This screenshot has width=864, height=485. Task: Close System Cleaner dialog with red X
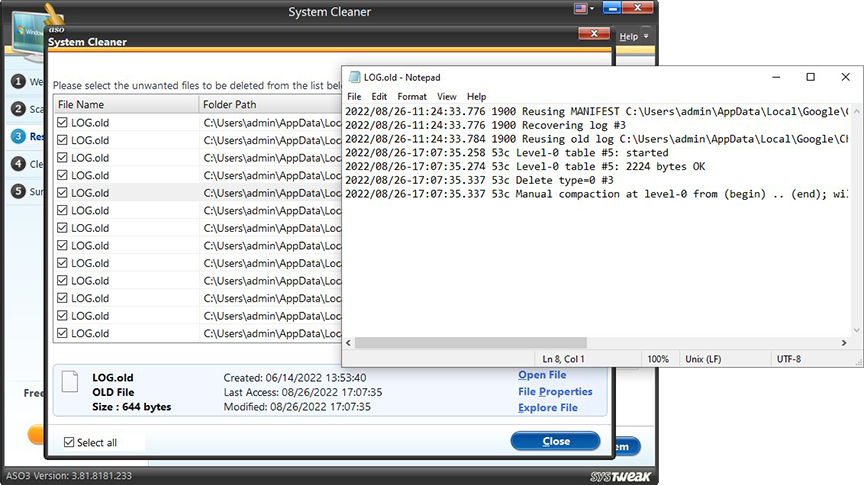[594, 34]
